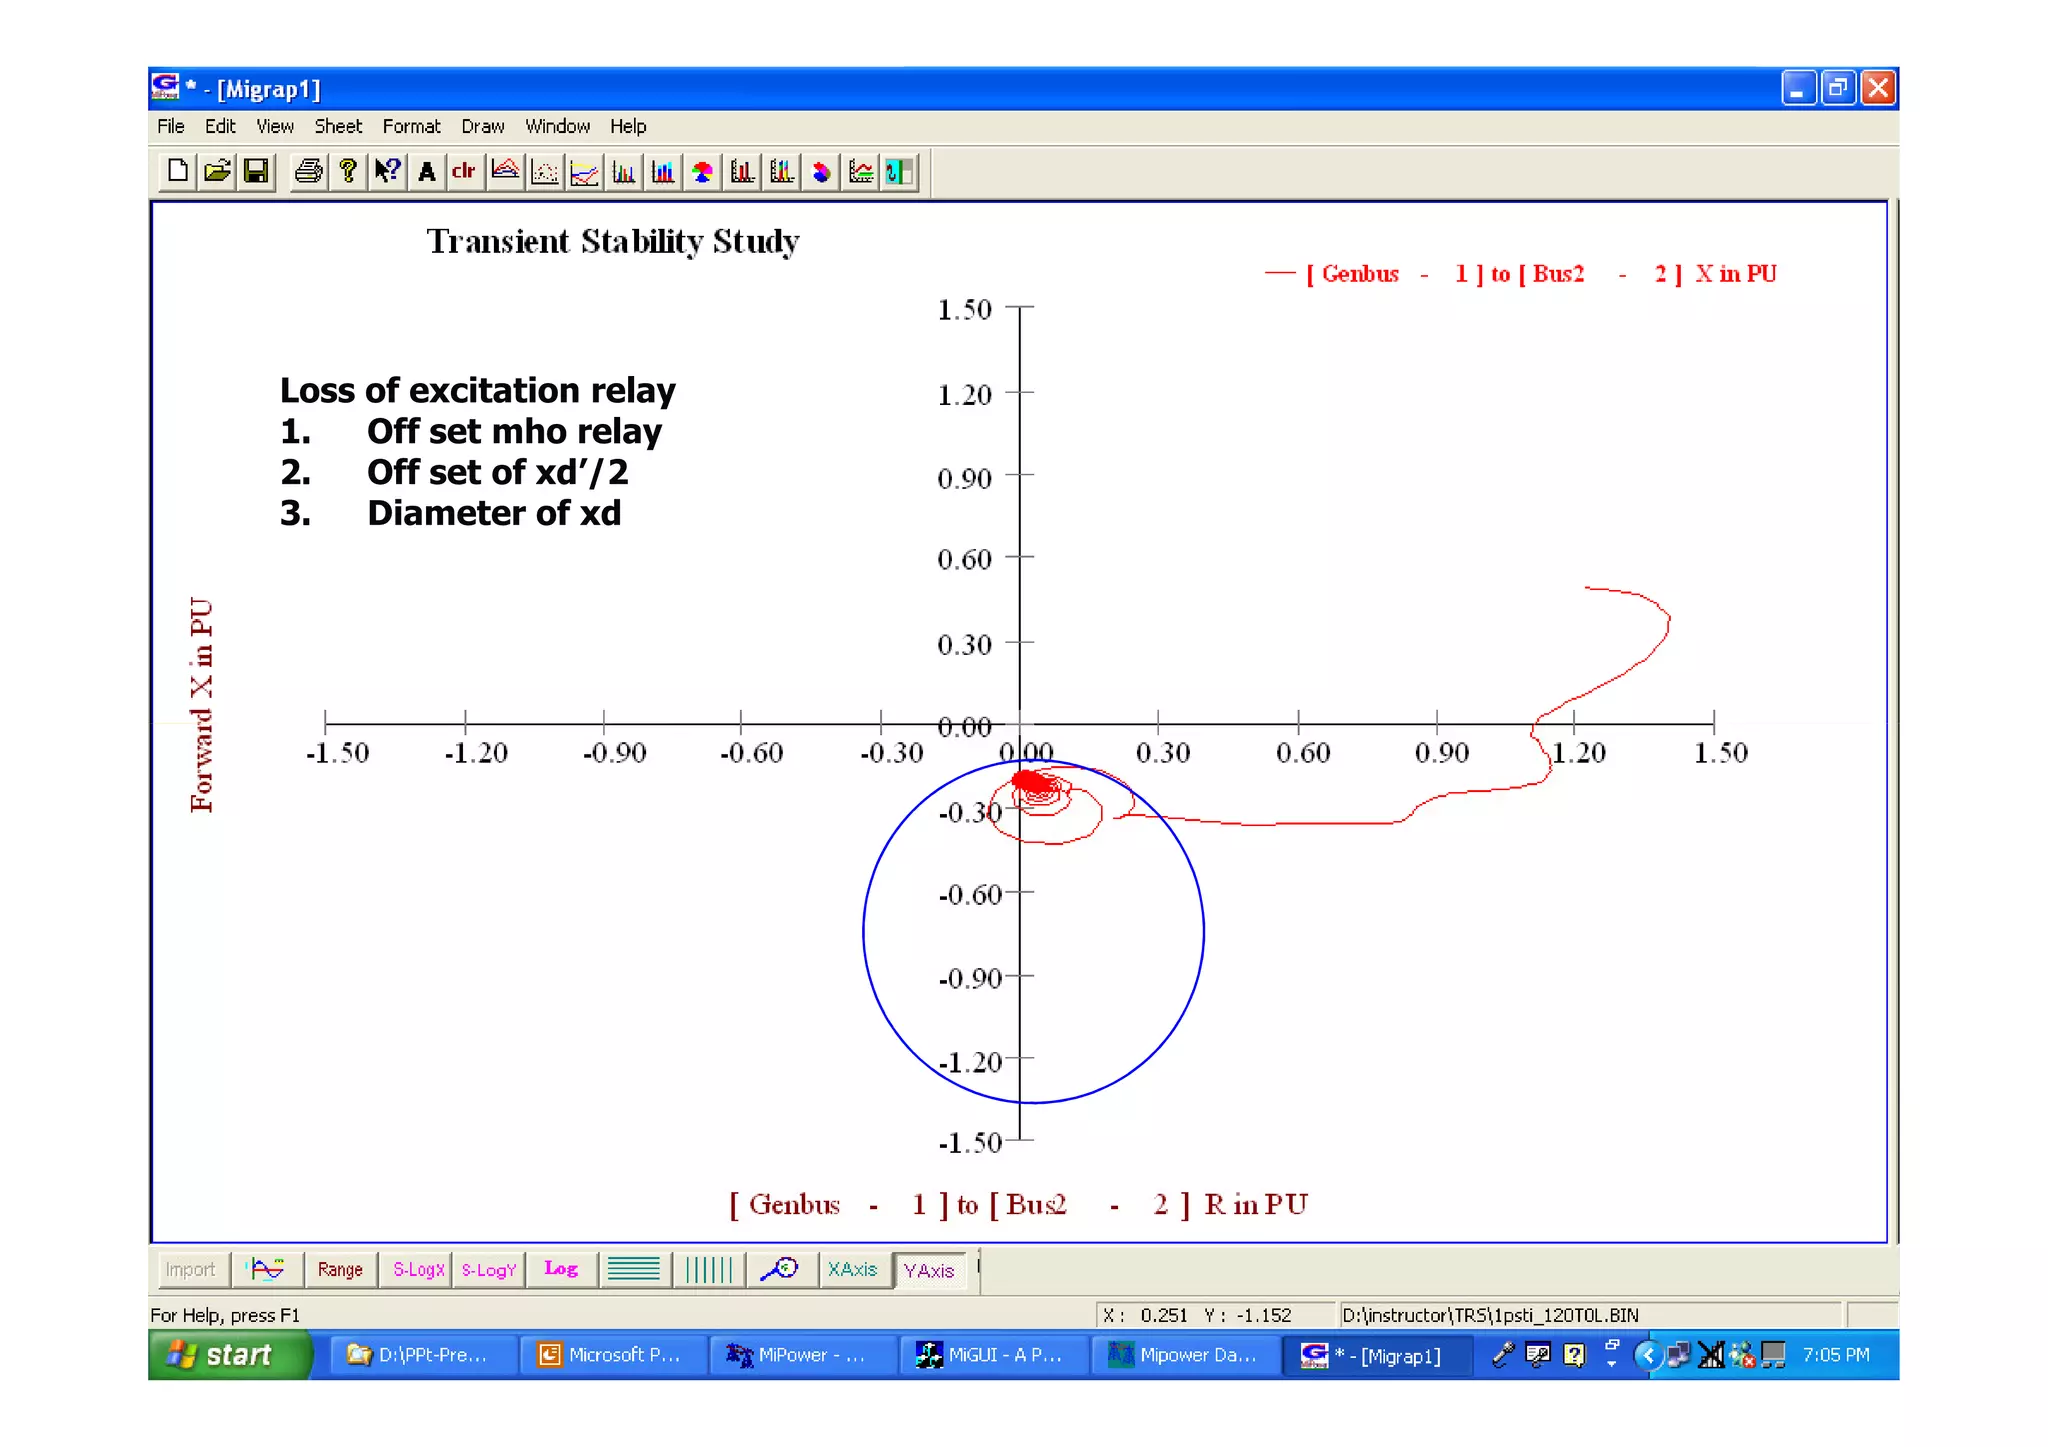Open the zoom magnifier tool
Screen dimensions: 2048x1447
coord(779,1269)
